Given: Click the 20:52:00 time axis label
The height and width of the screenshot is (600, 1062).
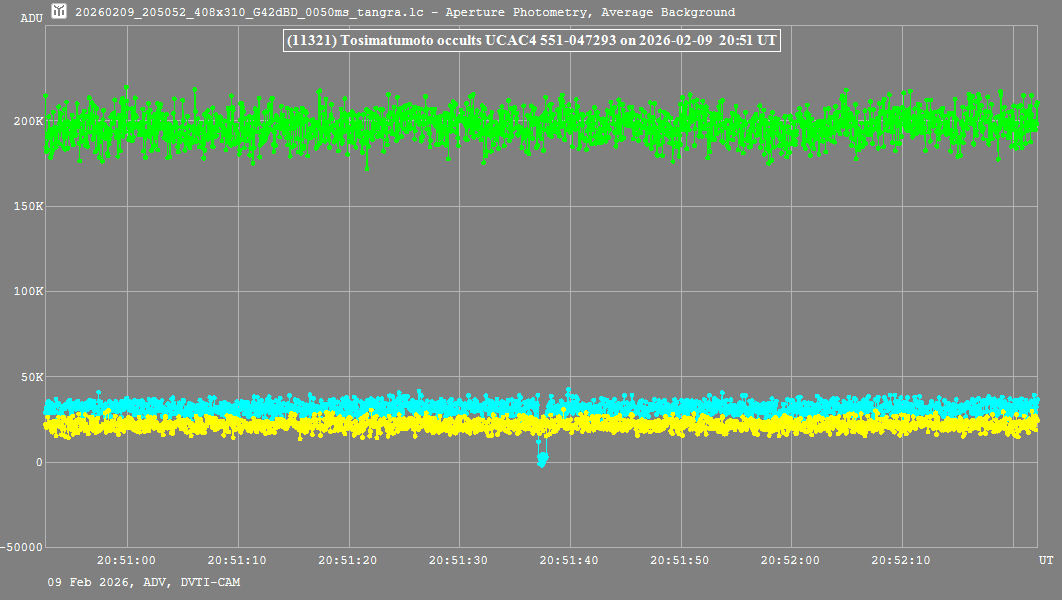Looking at the screenshot, I should pyautogui.click(x=792, y=561).
